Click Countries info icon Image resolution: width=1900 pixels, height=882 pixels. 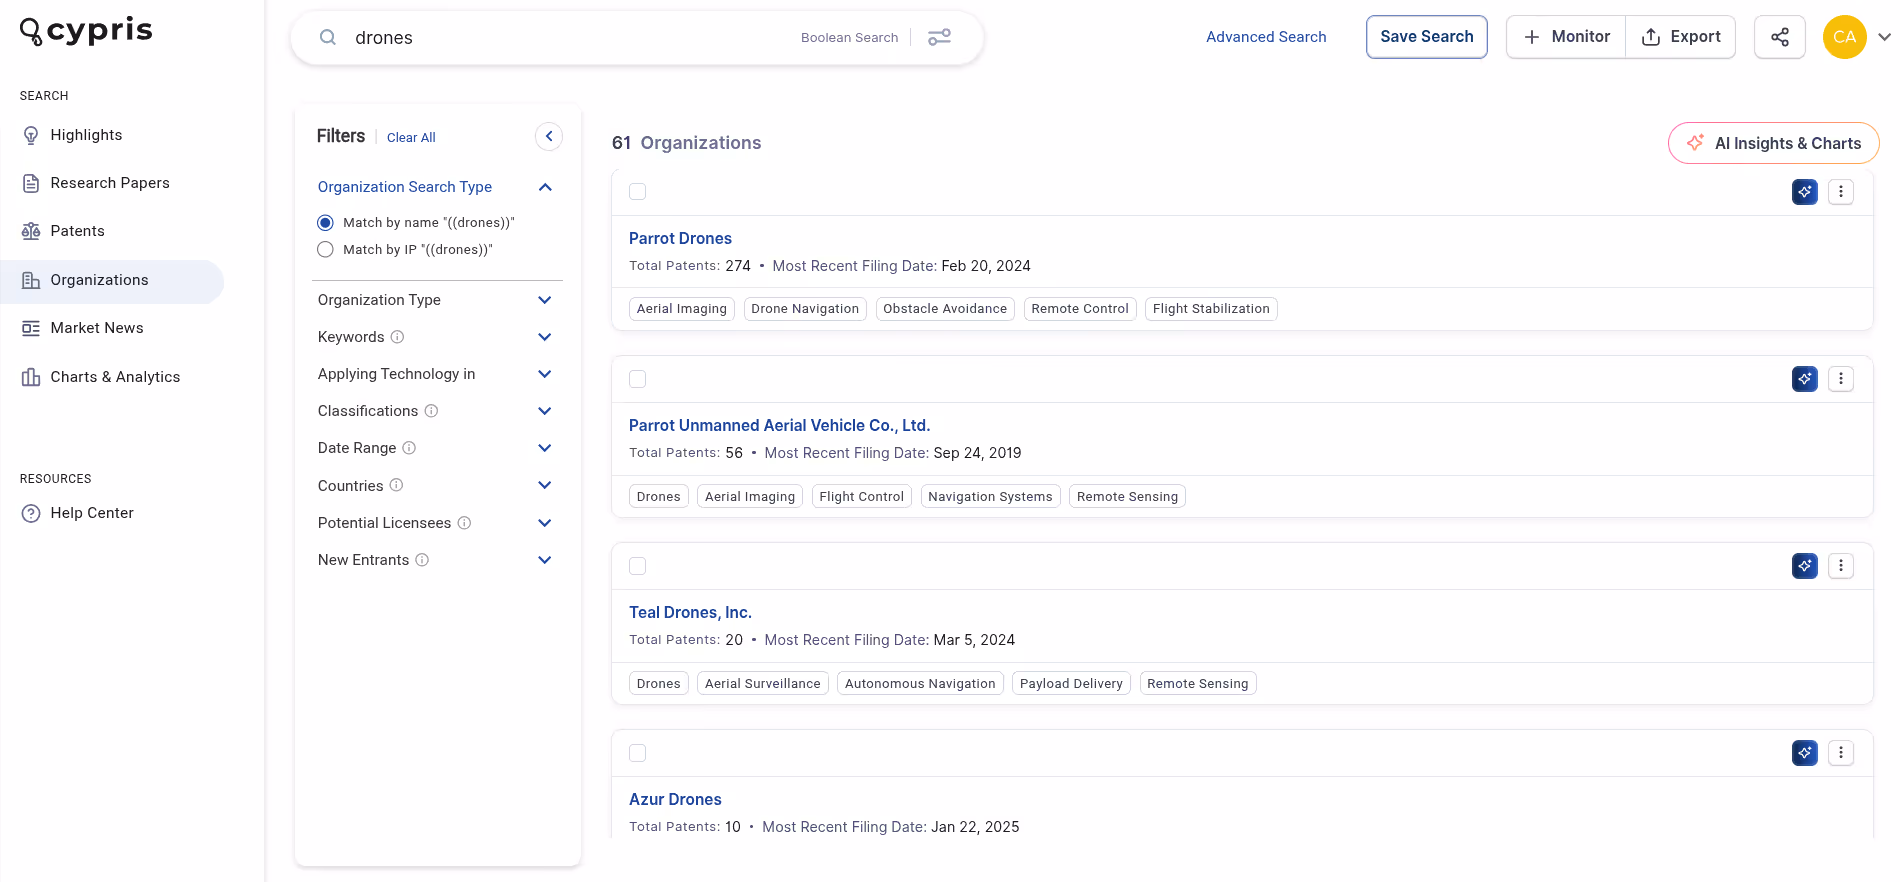click(396, 485)
